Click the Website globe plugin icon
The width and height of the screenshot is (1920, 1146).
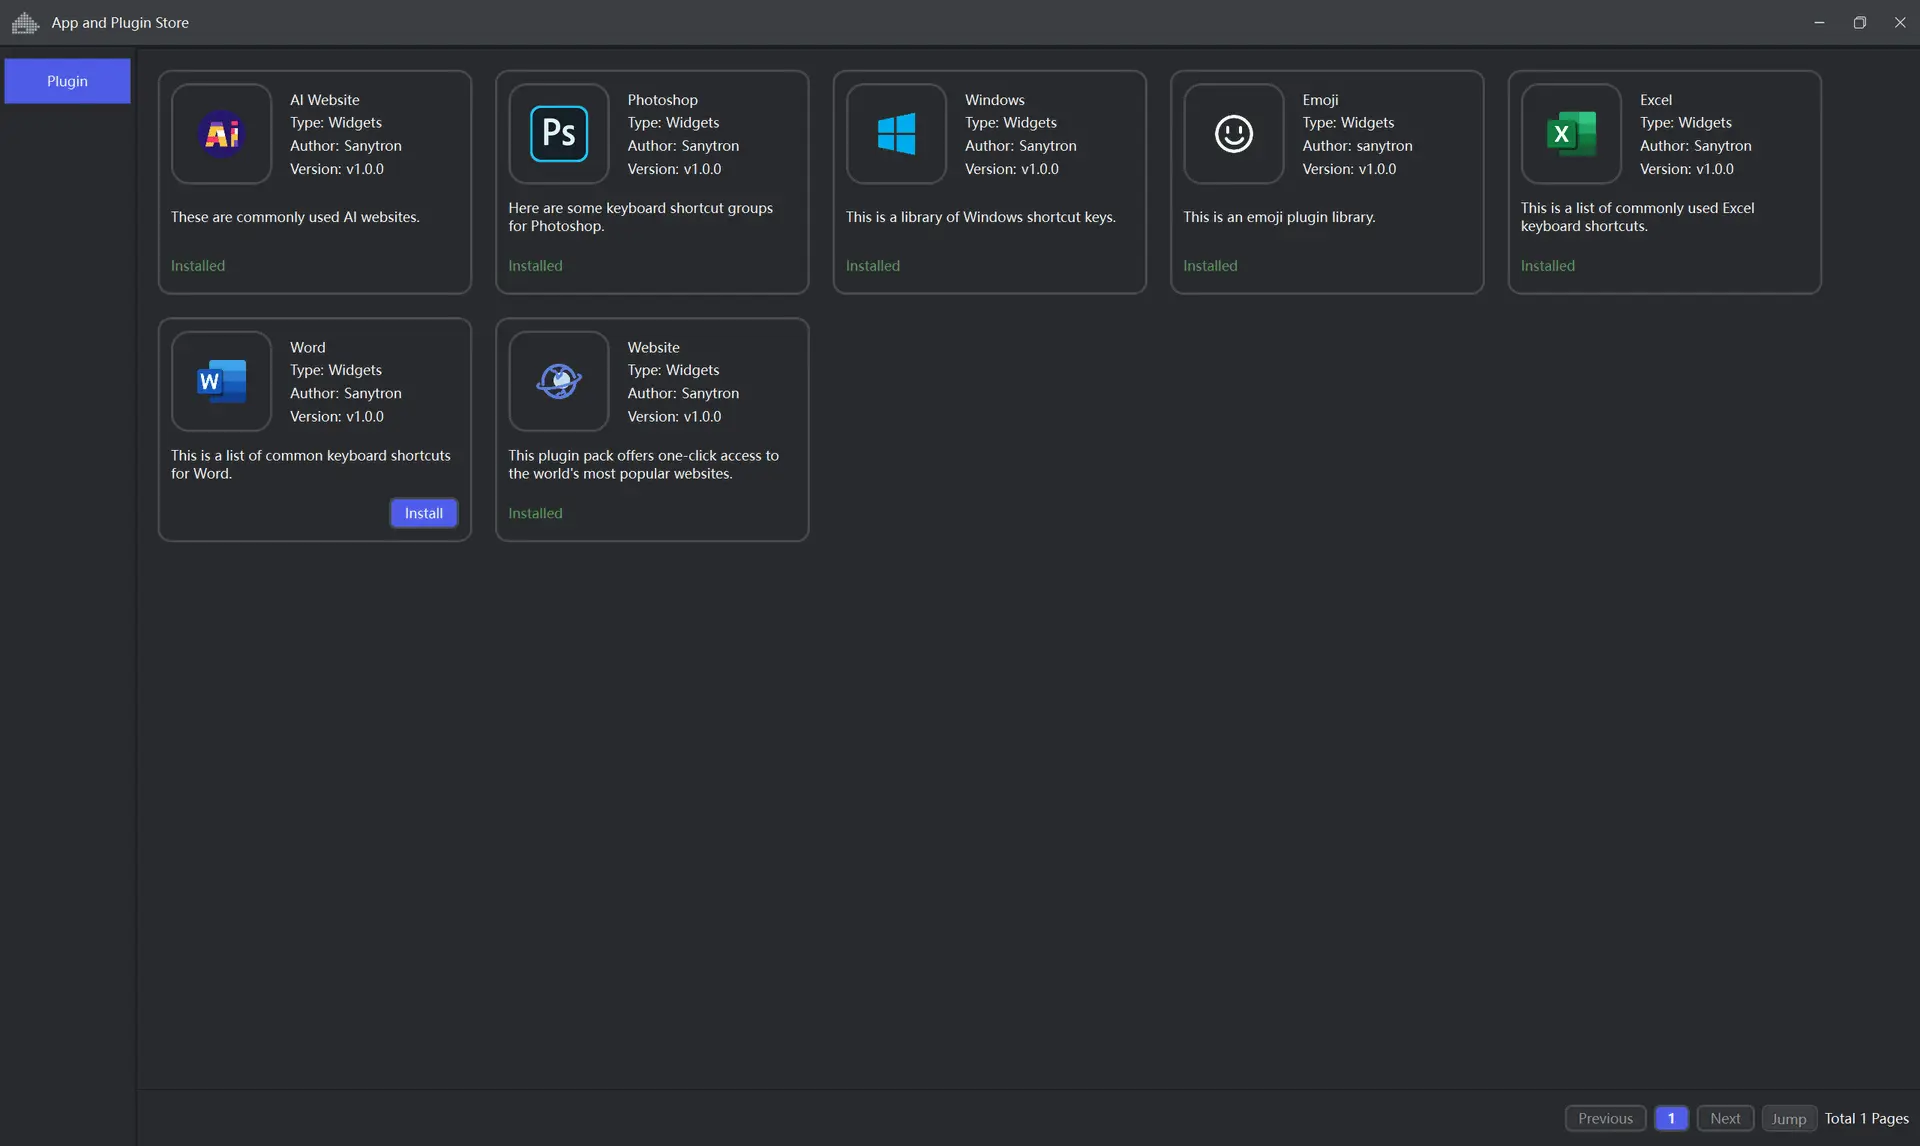pyautogui.click(x=559, y=381)
